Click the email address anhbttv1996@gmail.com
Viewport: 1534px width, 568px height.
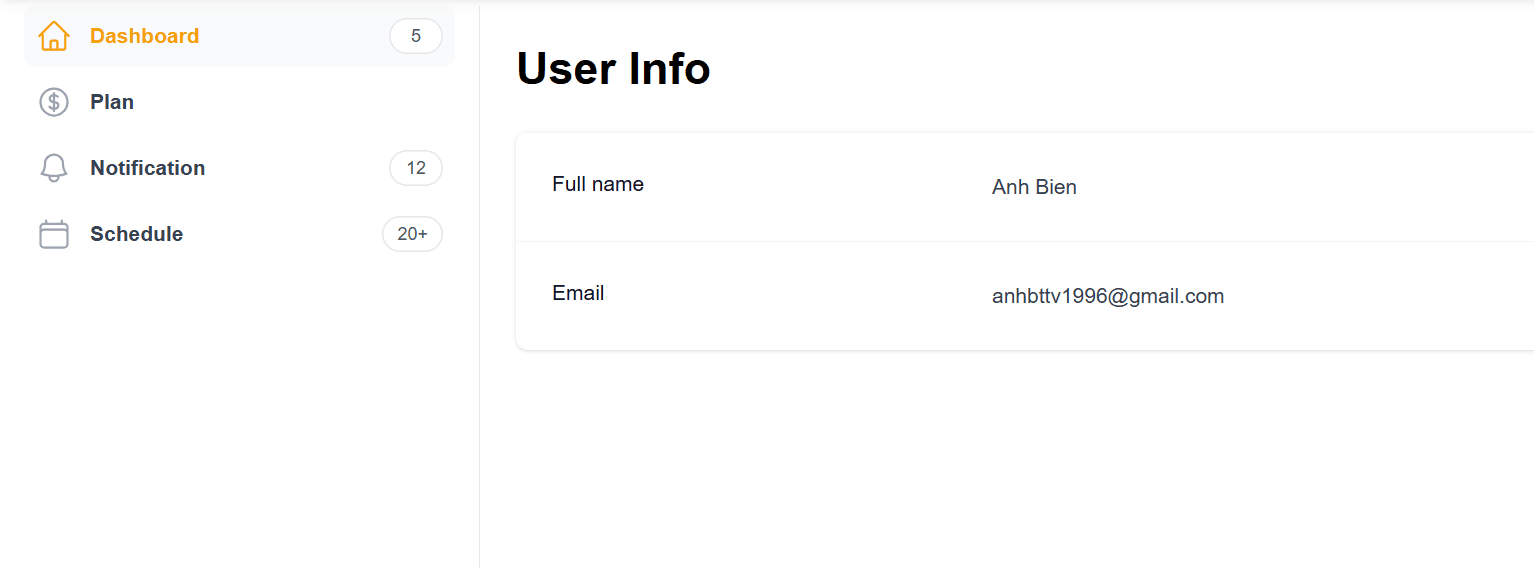1108,296
